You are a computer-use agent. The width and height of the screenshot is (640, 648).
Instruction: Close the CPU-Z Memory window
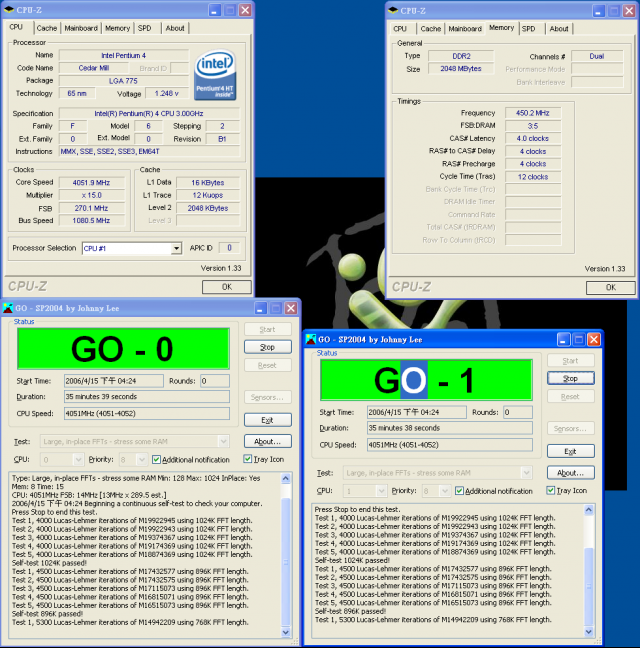click(x=629, y=11)
